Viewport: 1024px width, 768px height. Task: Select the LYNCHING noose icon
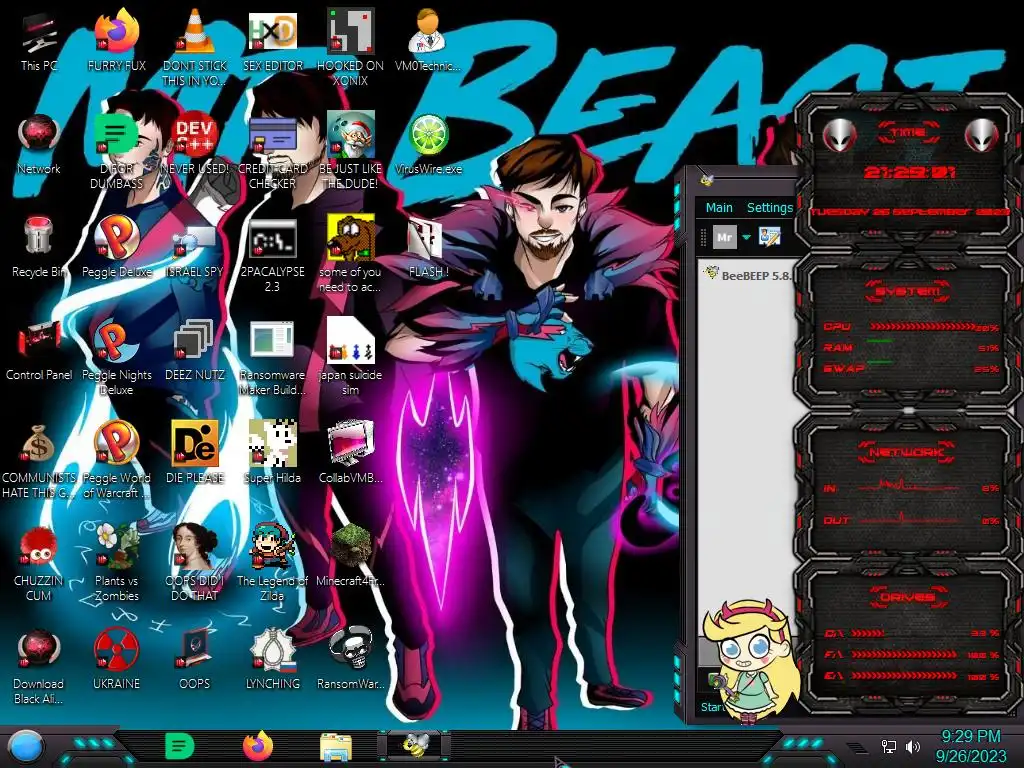click(x=273, y=658)
